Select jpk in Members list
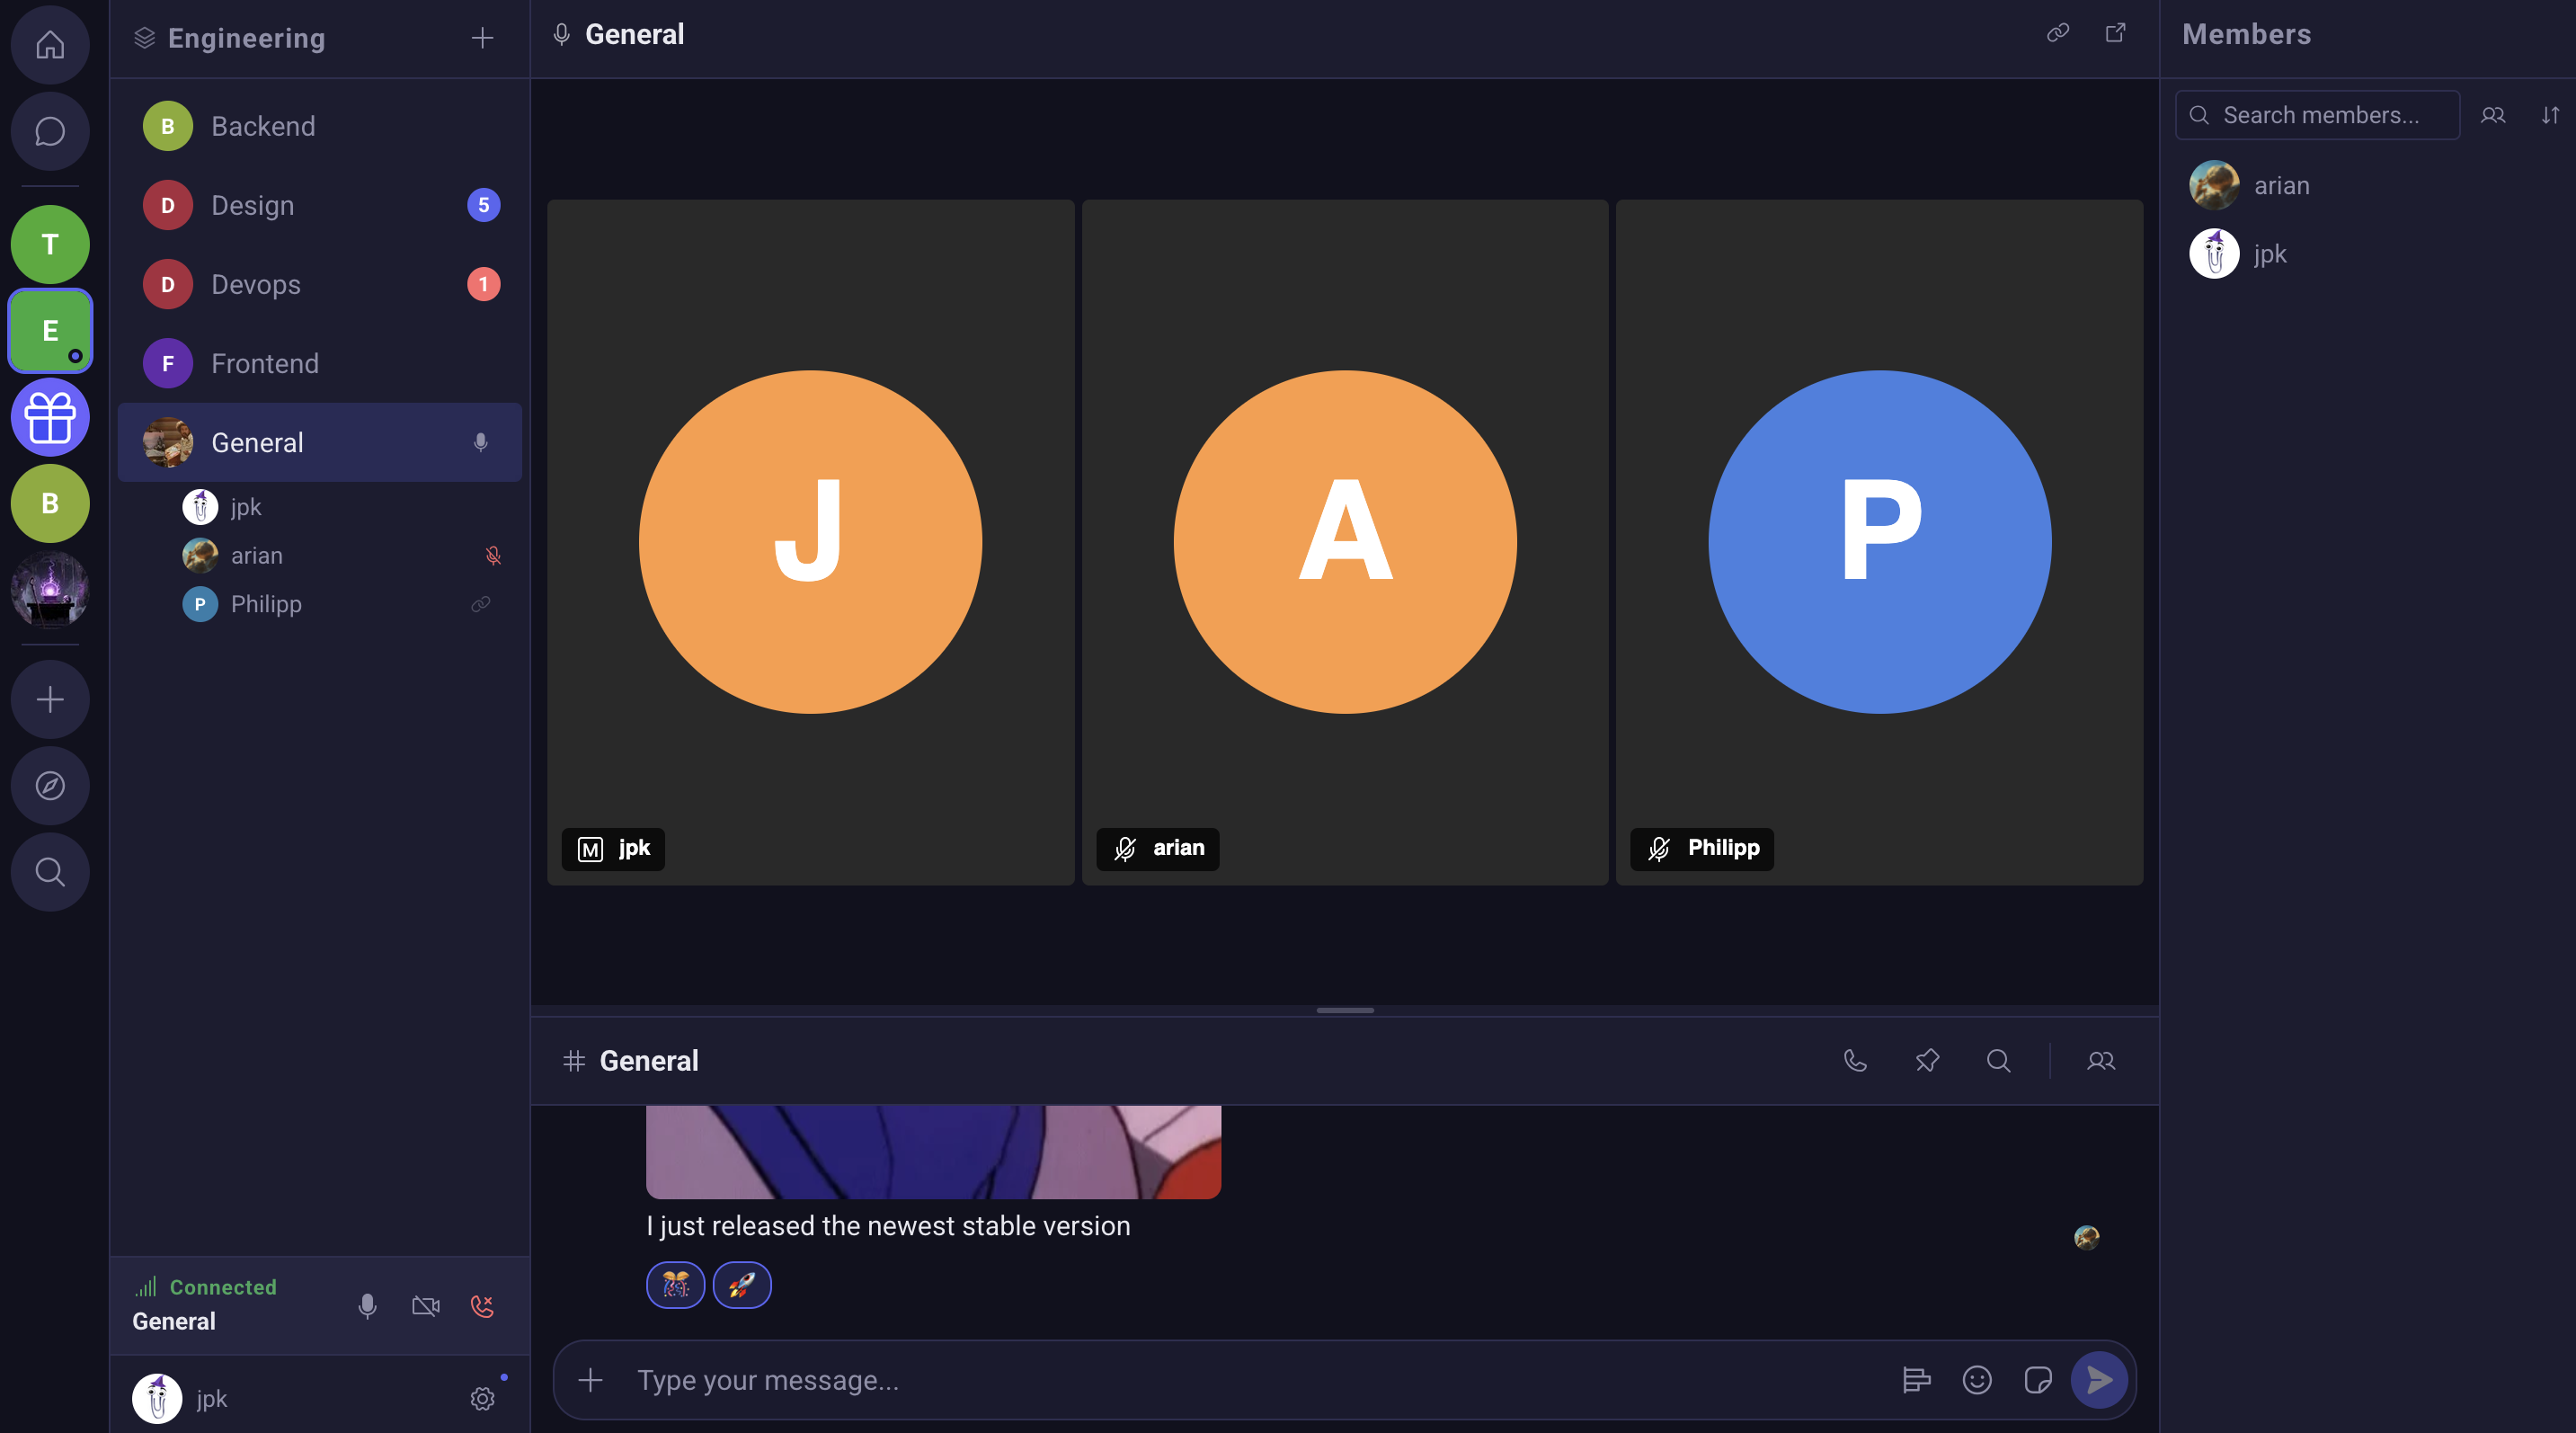 coord(2370,254)
